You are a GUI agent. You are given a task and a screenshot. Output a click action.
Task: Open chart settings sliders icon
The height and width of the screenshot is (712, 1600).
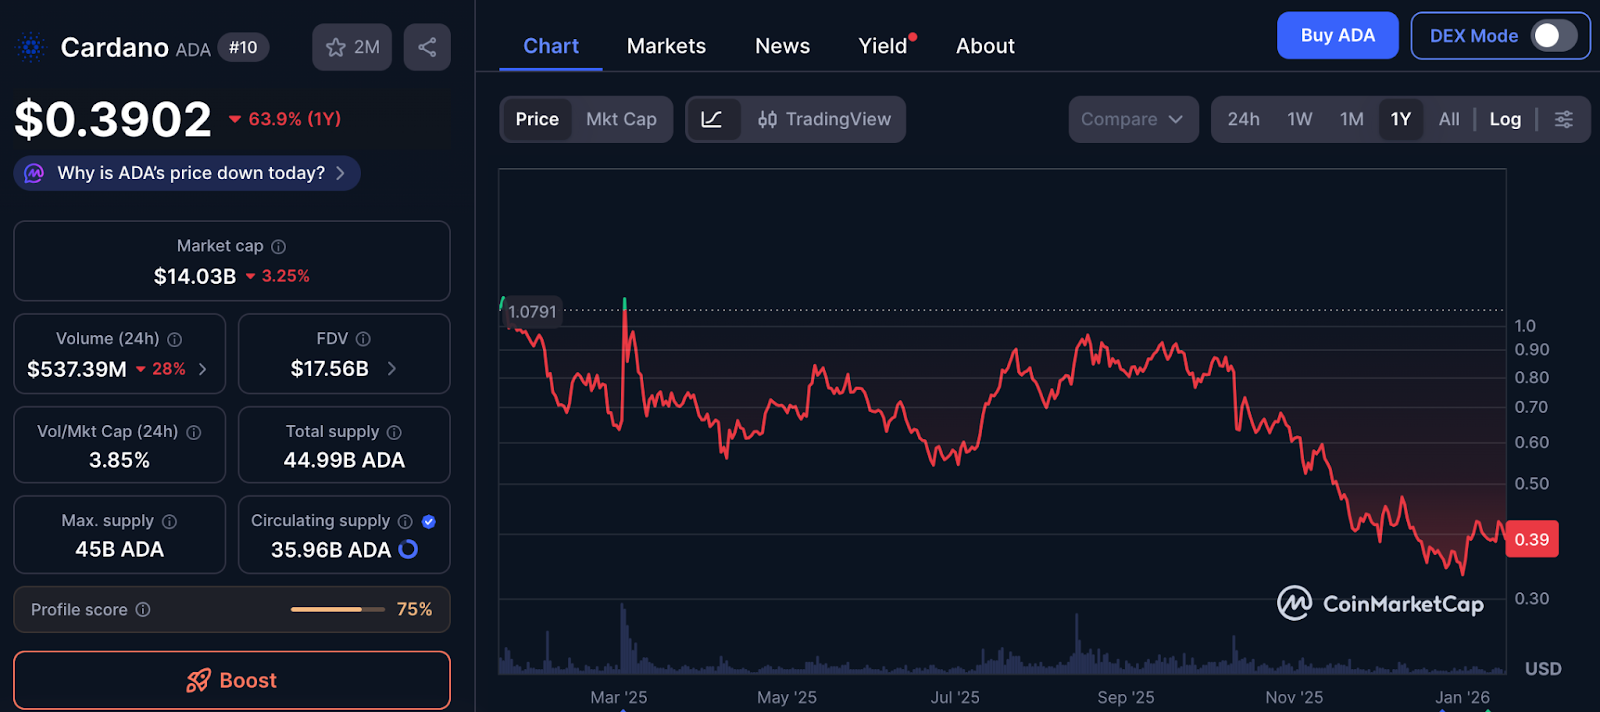[1564, 119]
